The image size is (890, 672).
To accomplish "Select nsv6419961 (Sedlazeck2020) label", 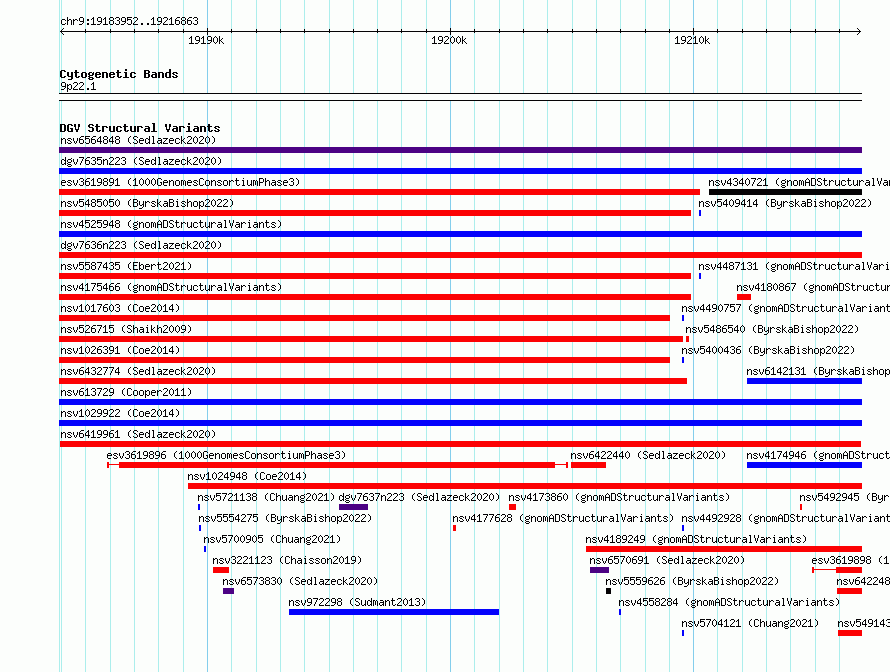I will (x=138, y=434).
